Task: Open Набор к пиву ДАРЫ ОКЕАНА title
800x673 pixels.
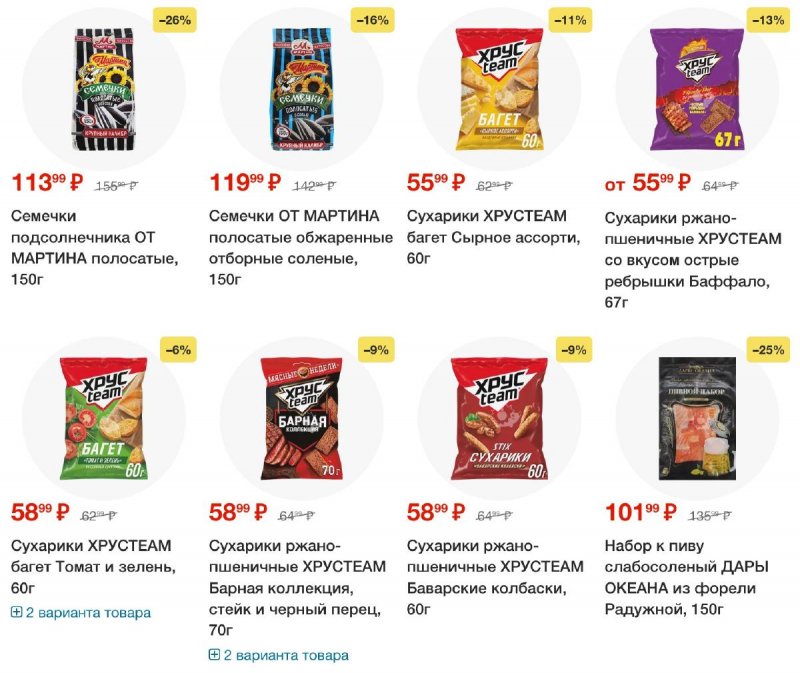Action: click(687, 577)
